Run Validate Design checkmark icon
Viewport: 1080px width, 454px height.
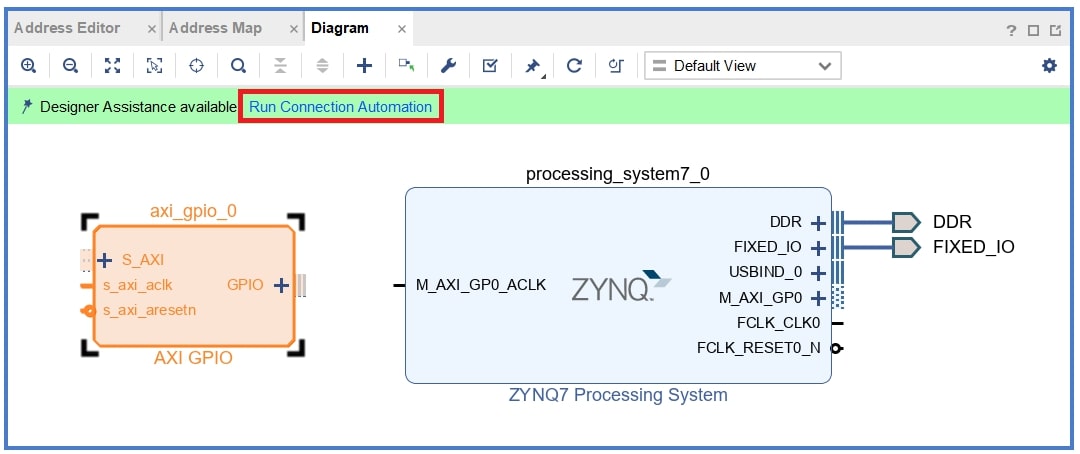(490, 65)
